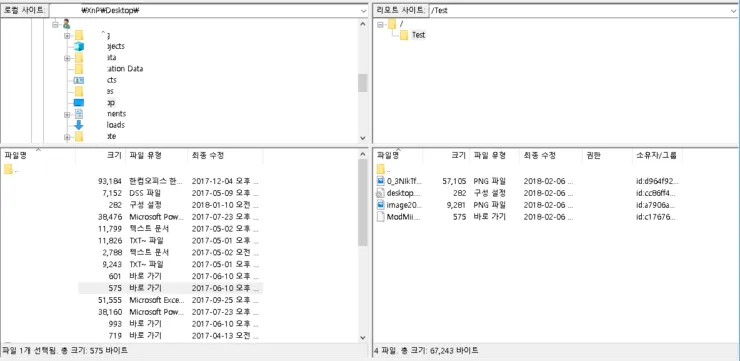Image resolution: width=740 pixels, height=361 pixels.
Task: Click the ModMii shortcut file icon
Action: pos(381,217)
